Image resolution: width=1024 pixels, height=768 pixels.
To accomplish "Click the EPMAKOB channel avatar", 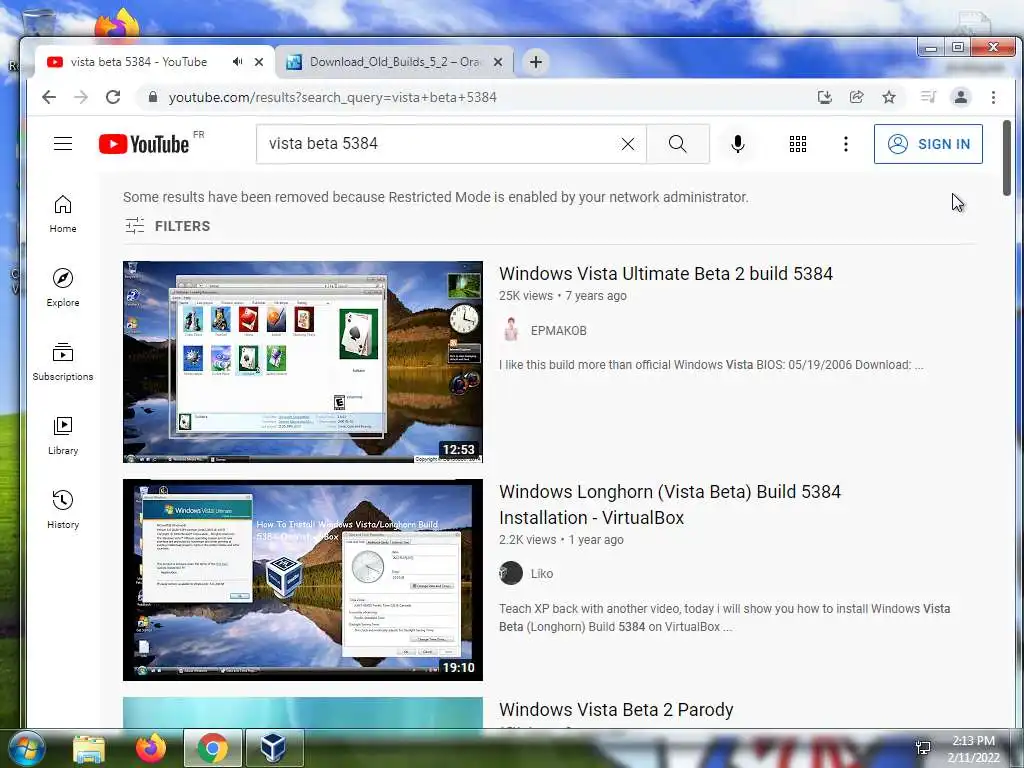I will [511, 330].
